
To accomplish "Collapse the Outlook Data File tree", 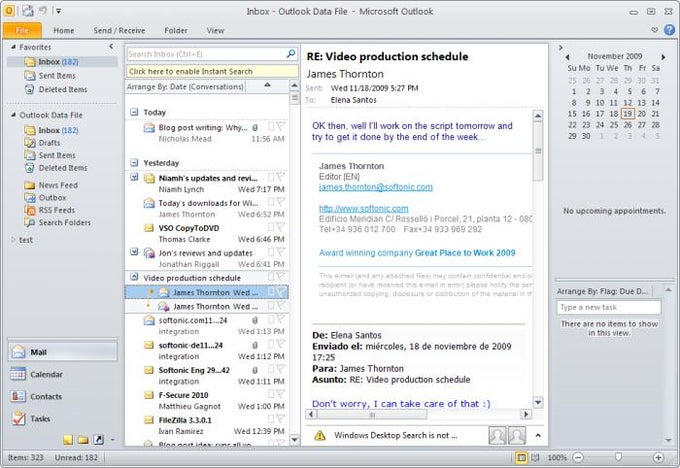I will (13, 115).
